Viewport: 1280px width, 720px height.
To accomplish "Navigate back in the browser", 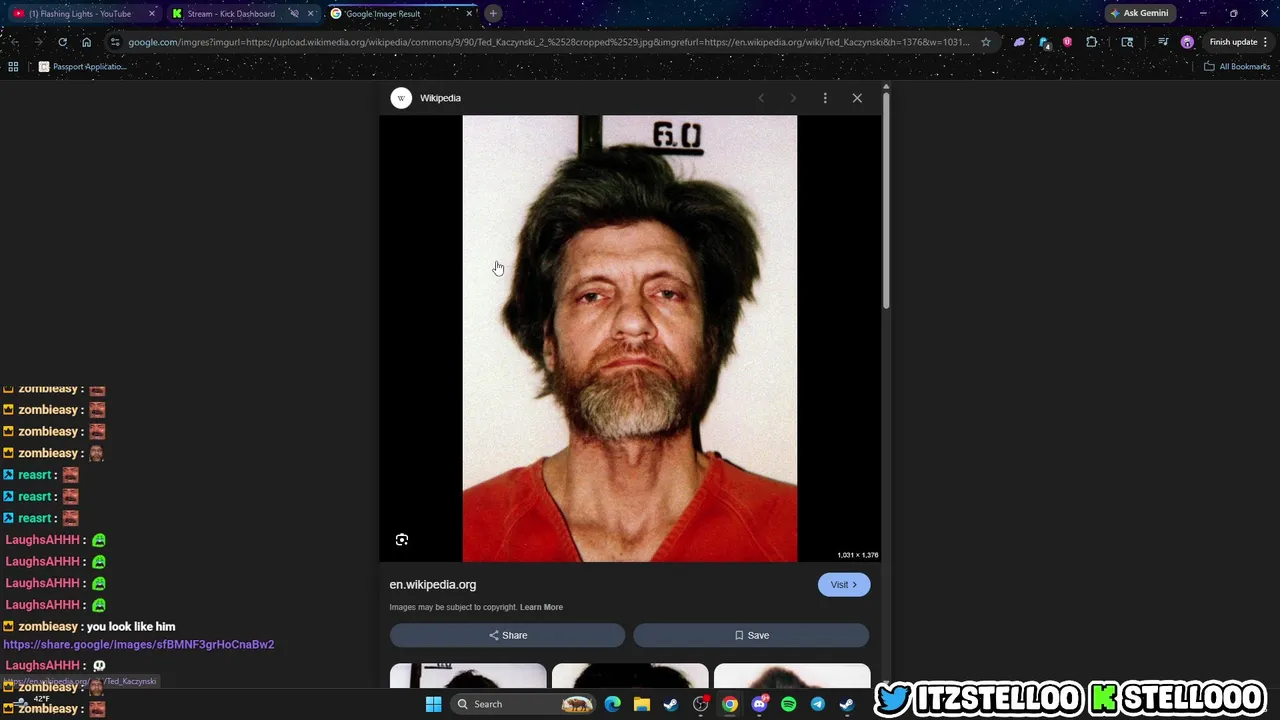I will click(14, 42).
